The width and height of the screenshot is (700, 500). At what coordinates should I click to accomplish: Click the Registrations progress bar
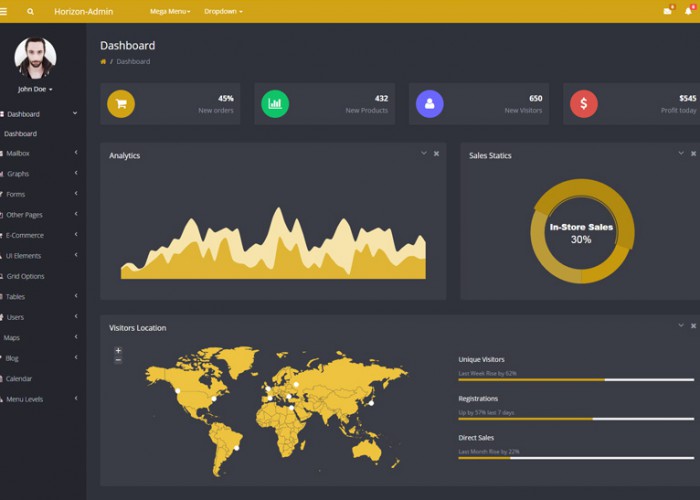pyautogui.click(x=576, y=419)
